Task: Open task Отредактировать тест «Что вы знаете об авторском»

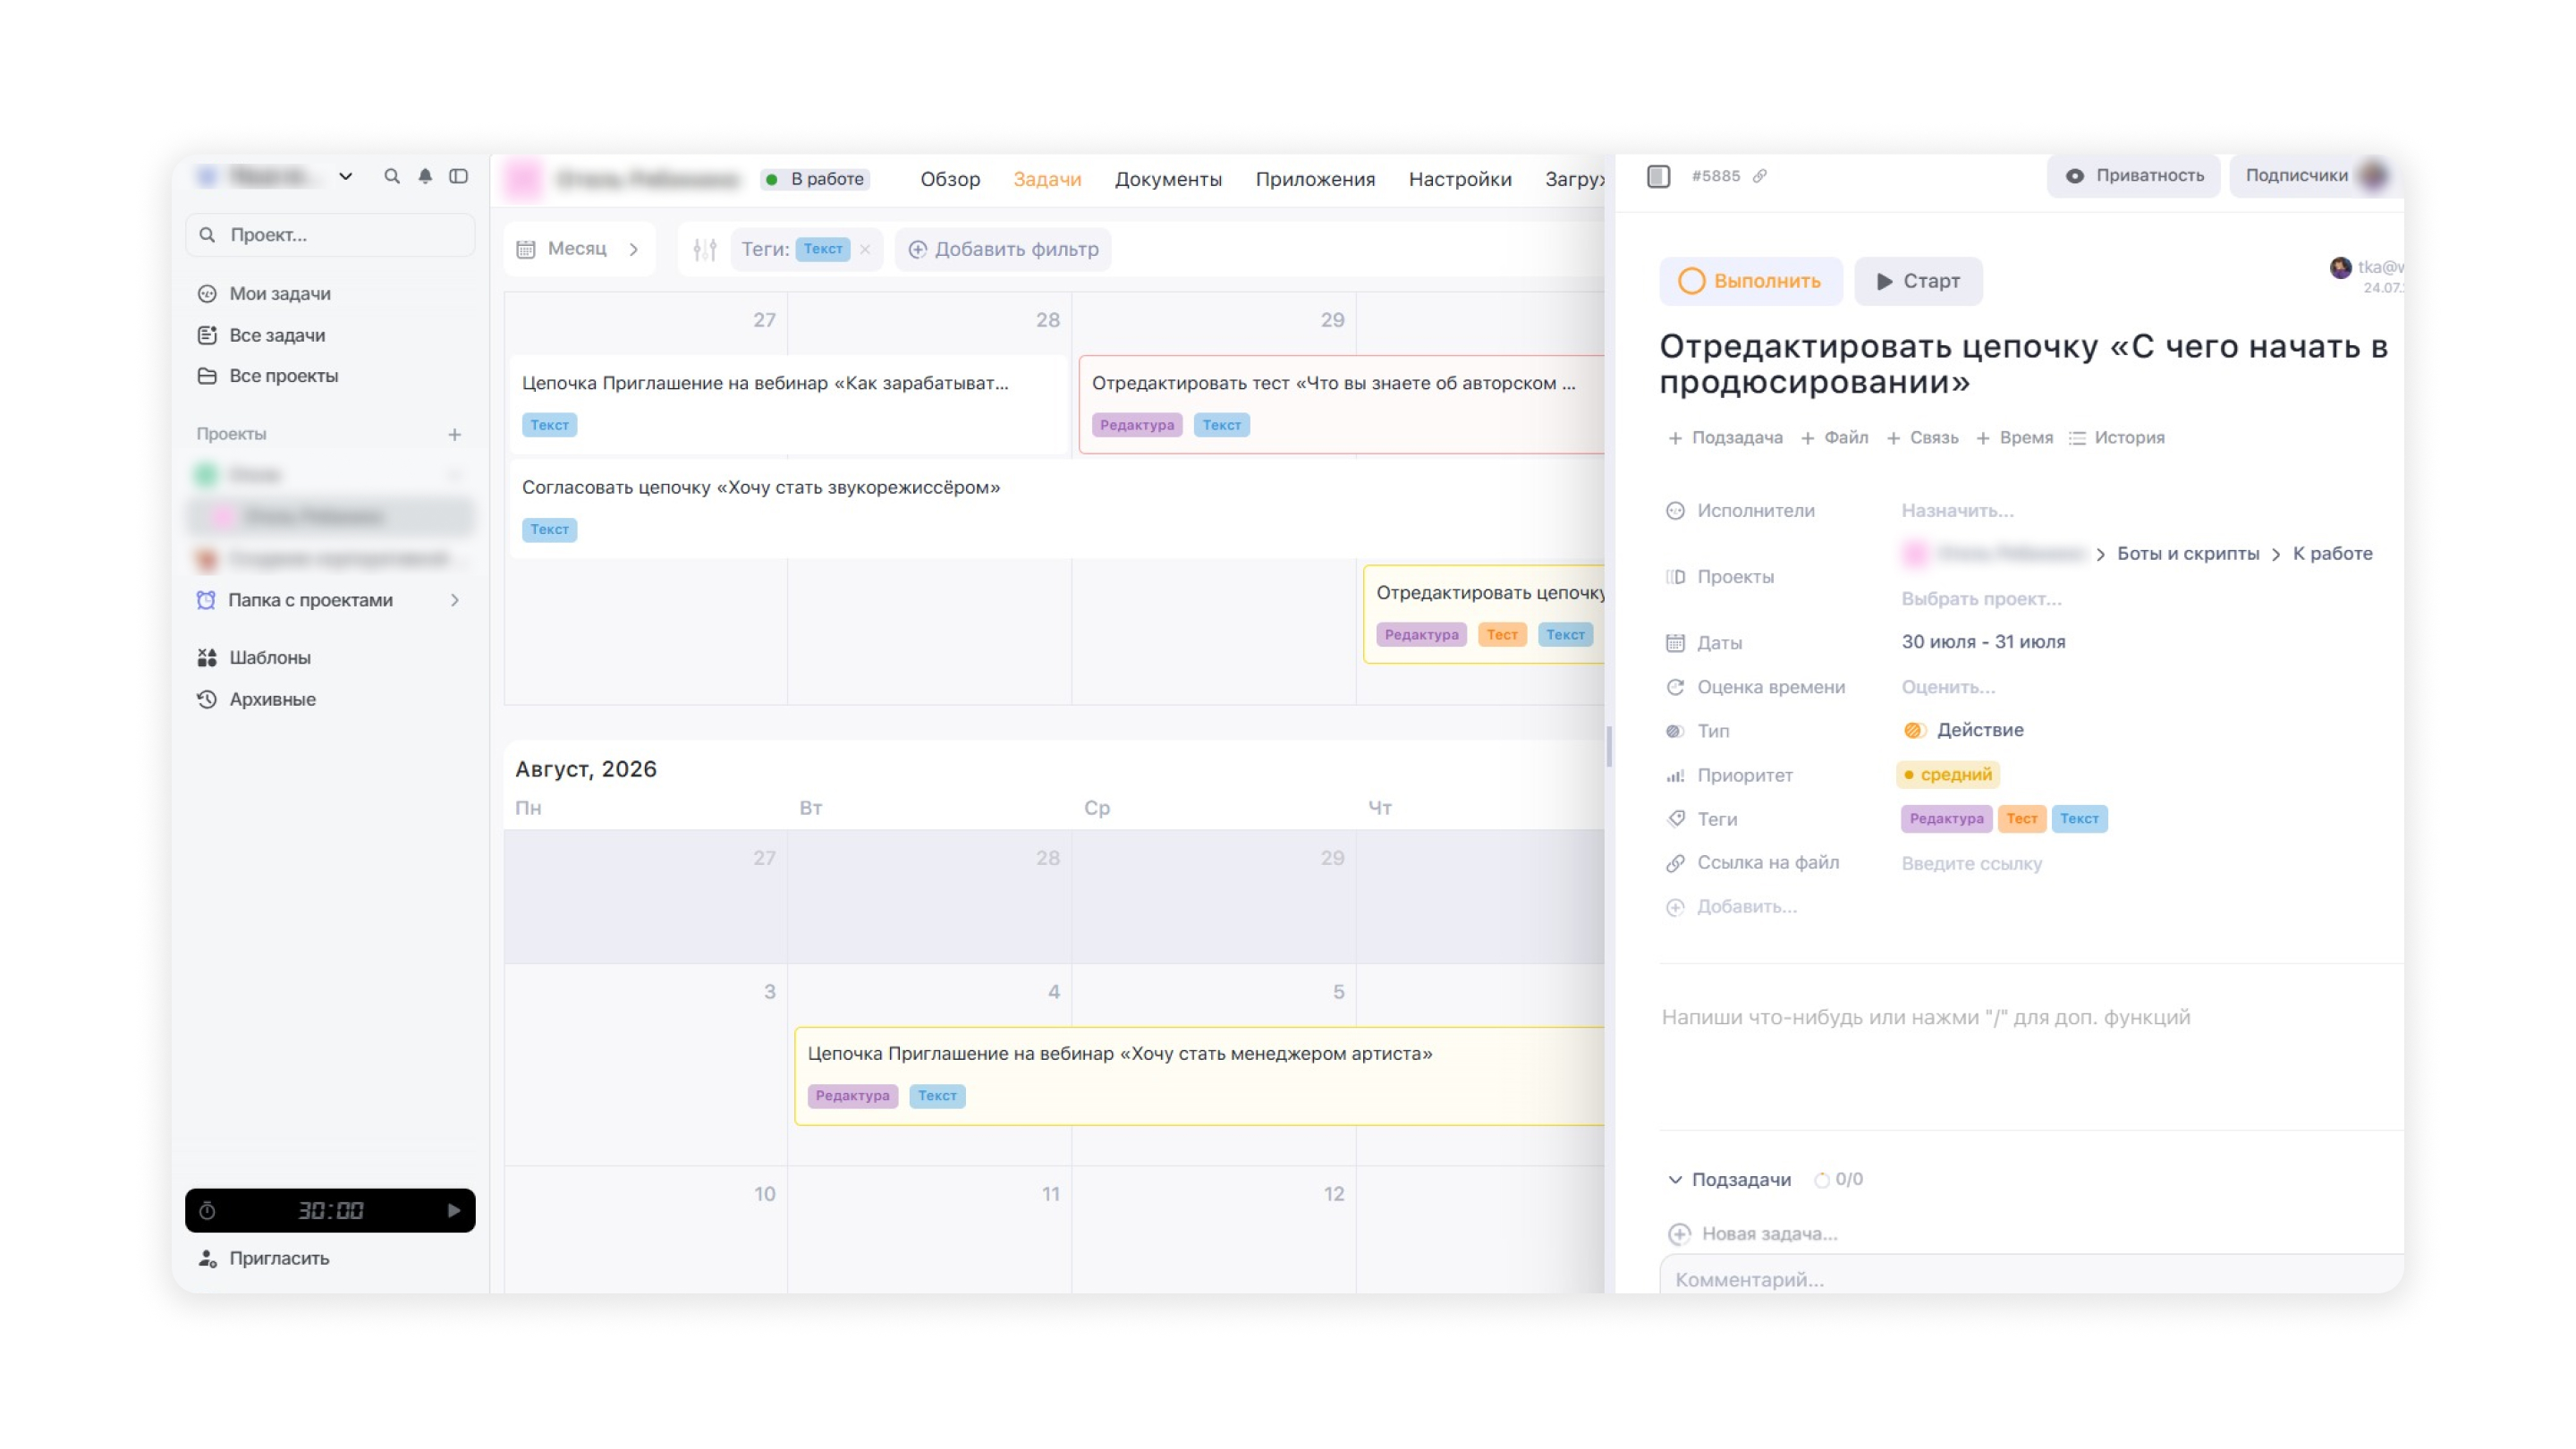Action: [1340, 404]
